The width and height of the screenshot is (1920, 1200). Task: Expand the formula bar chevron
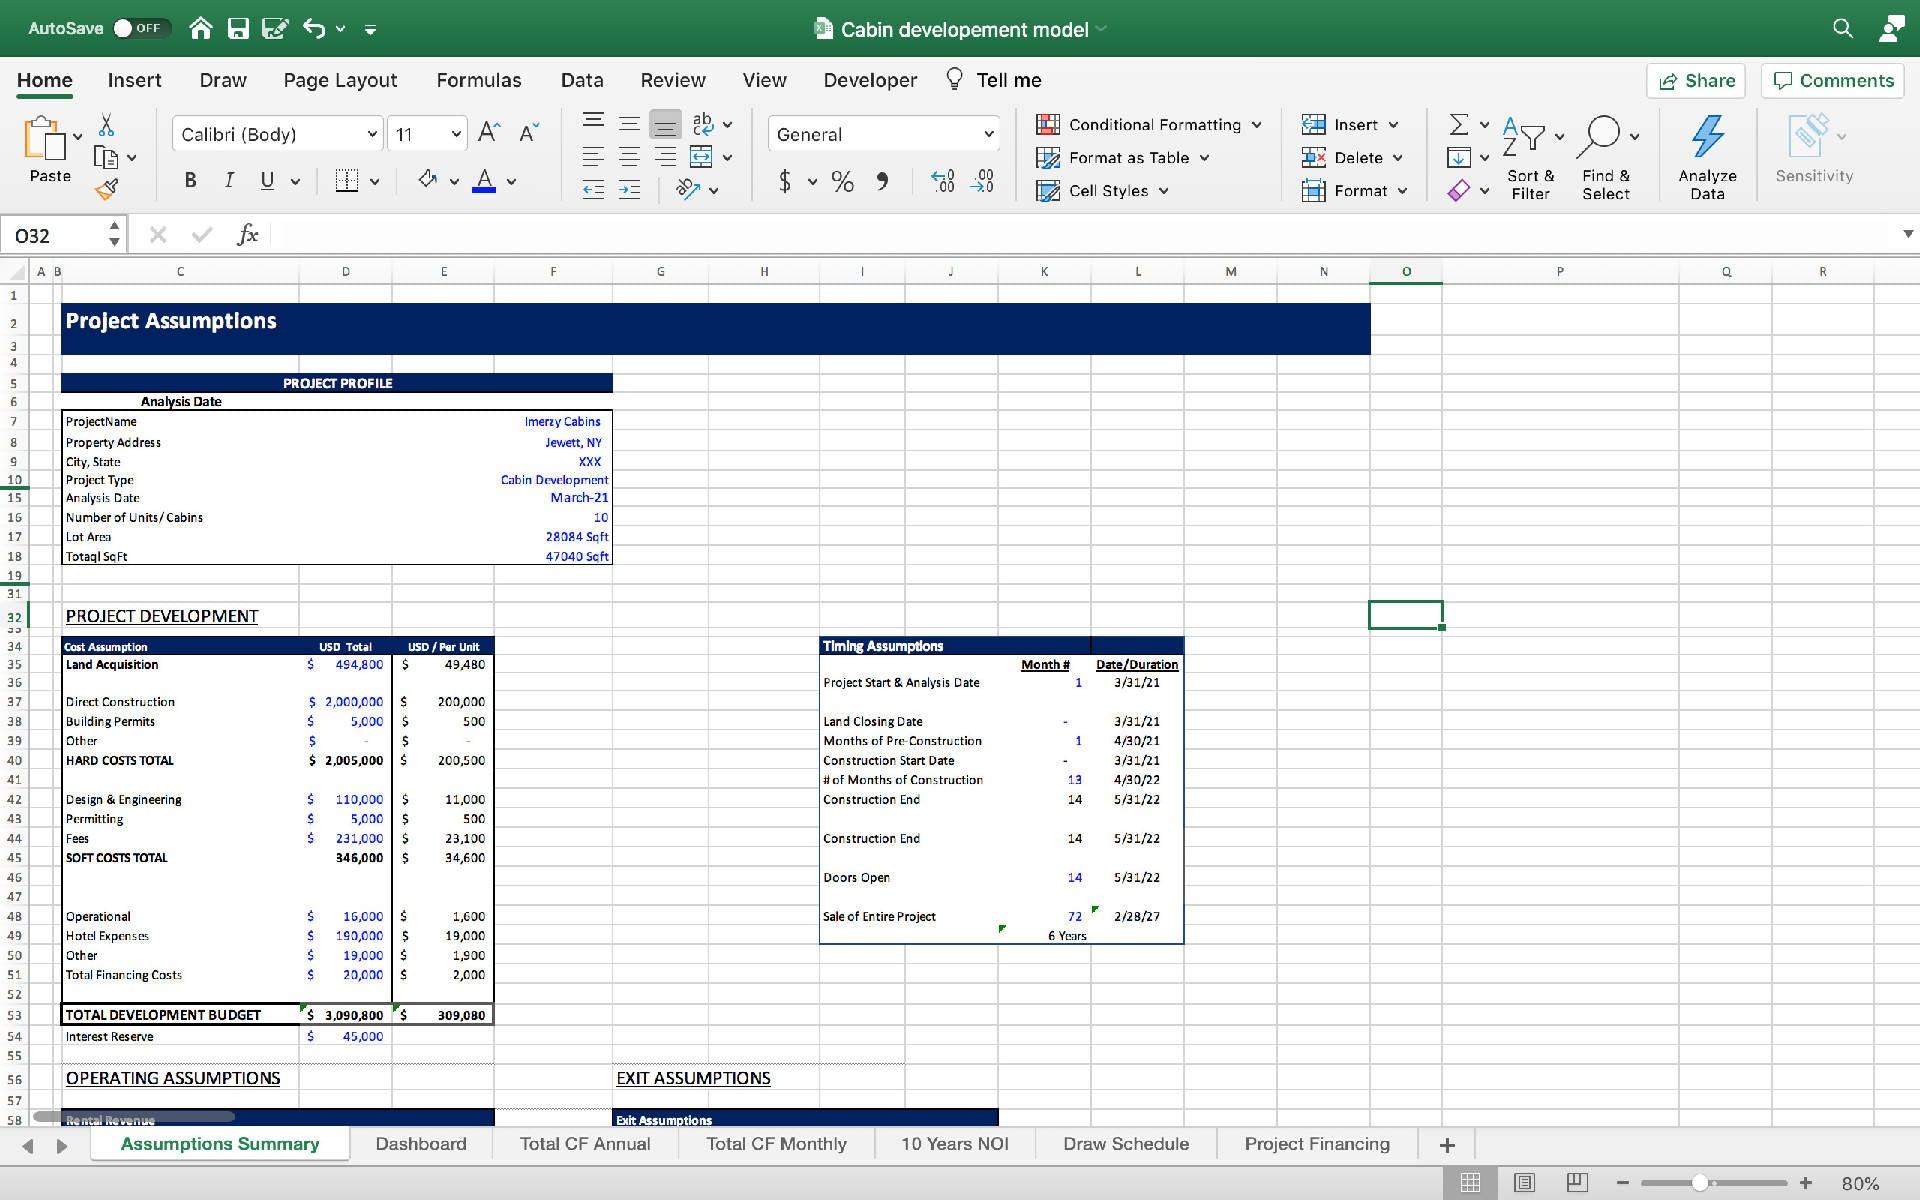pyautogui.click(x=1907, y=234)
